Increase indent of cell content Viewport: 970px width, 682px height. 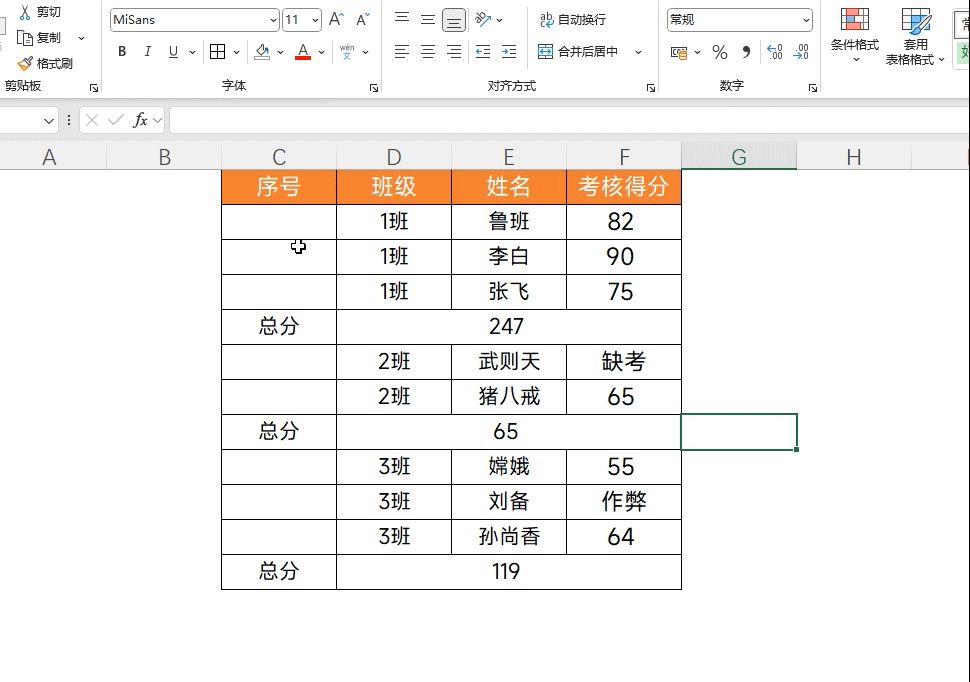(x=509, y=52)
